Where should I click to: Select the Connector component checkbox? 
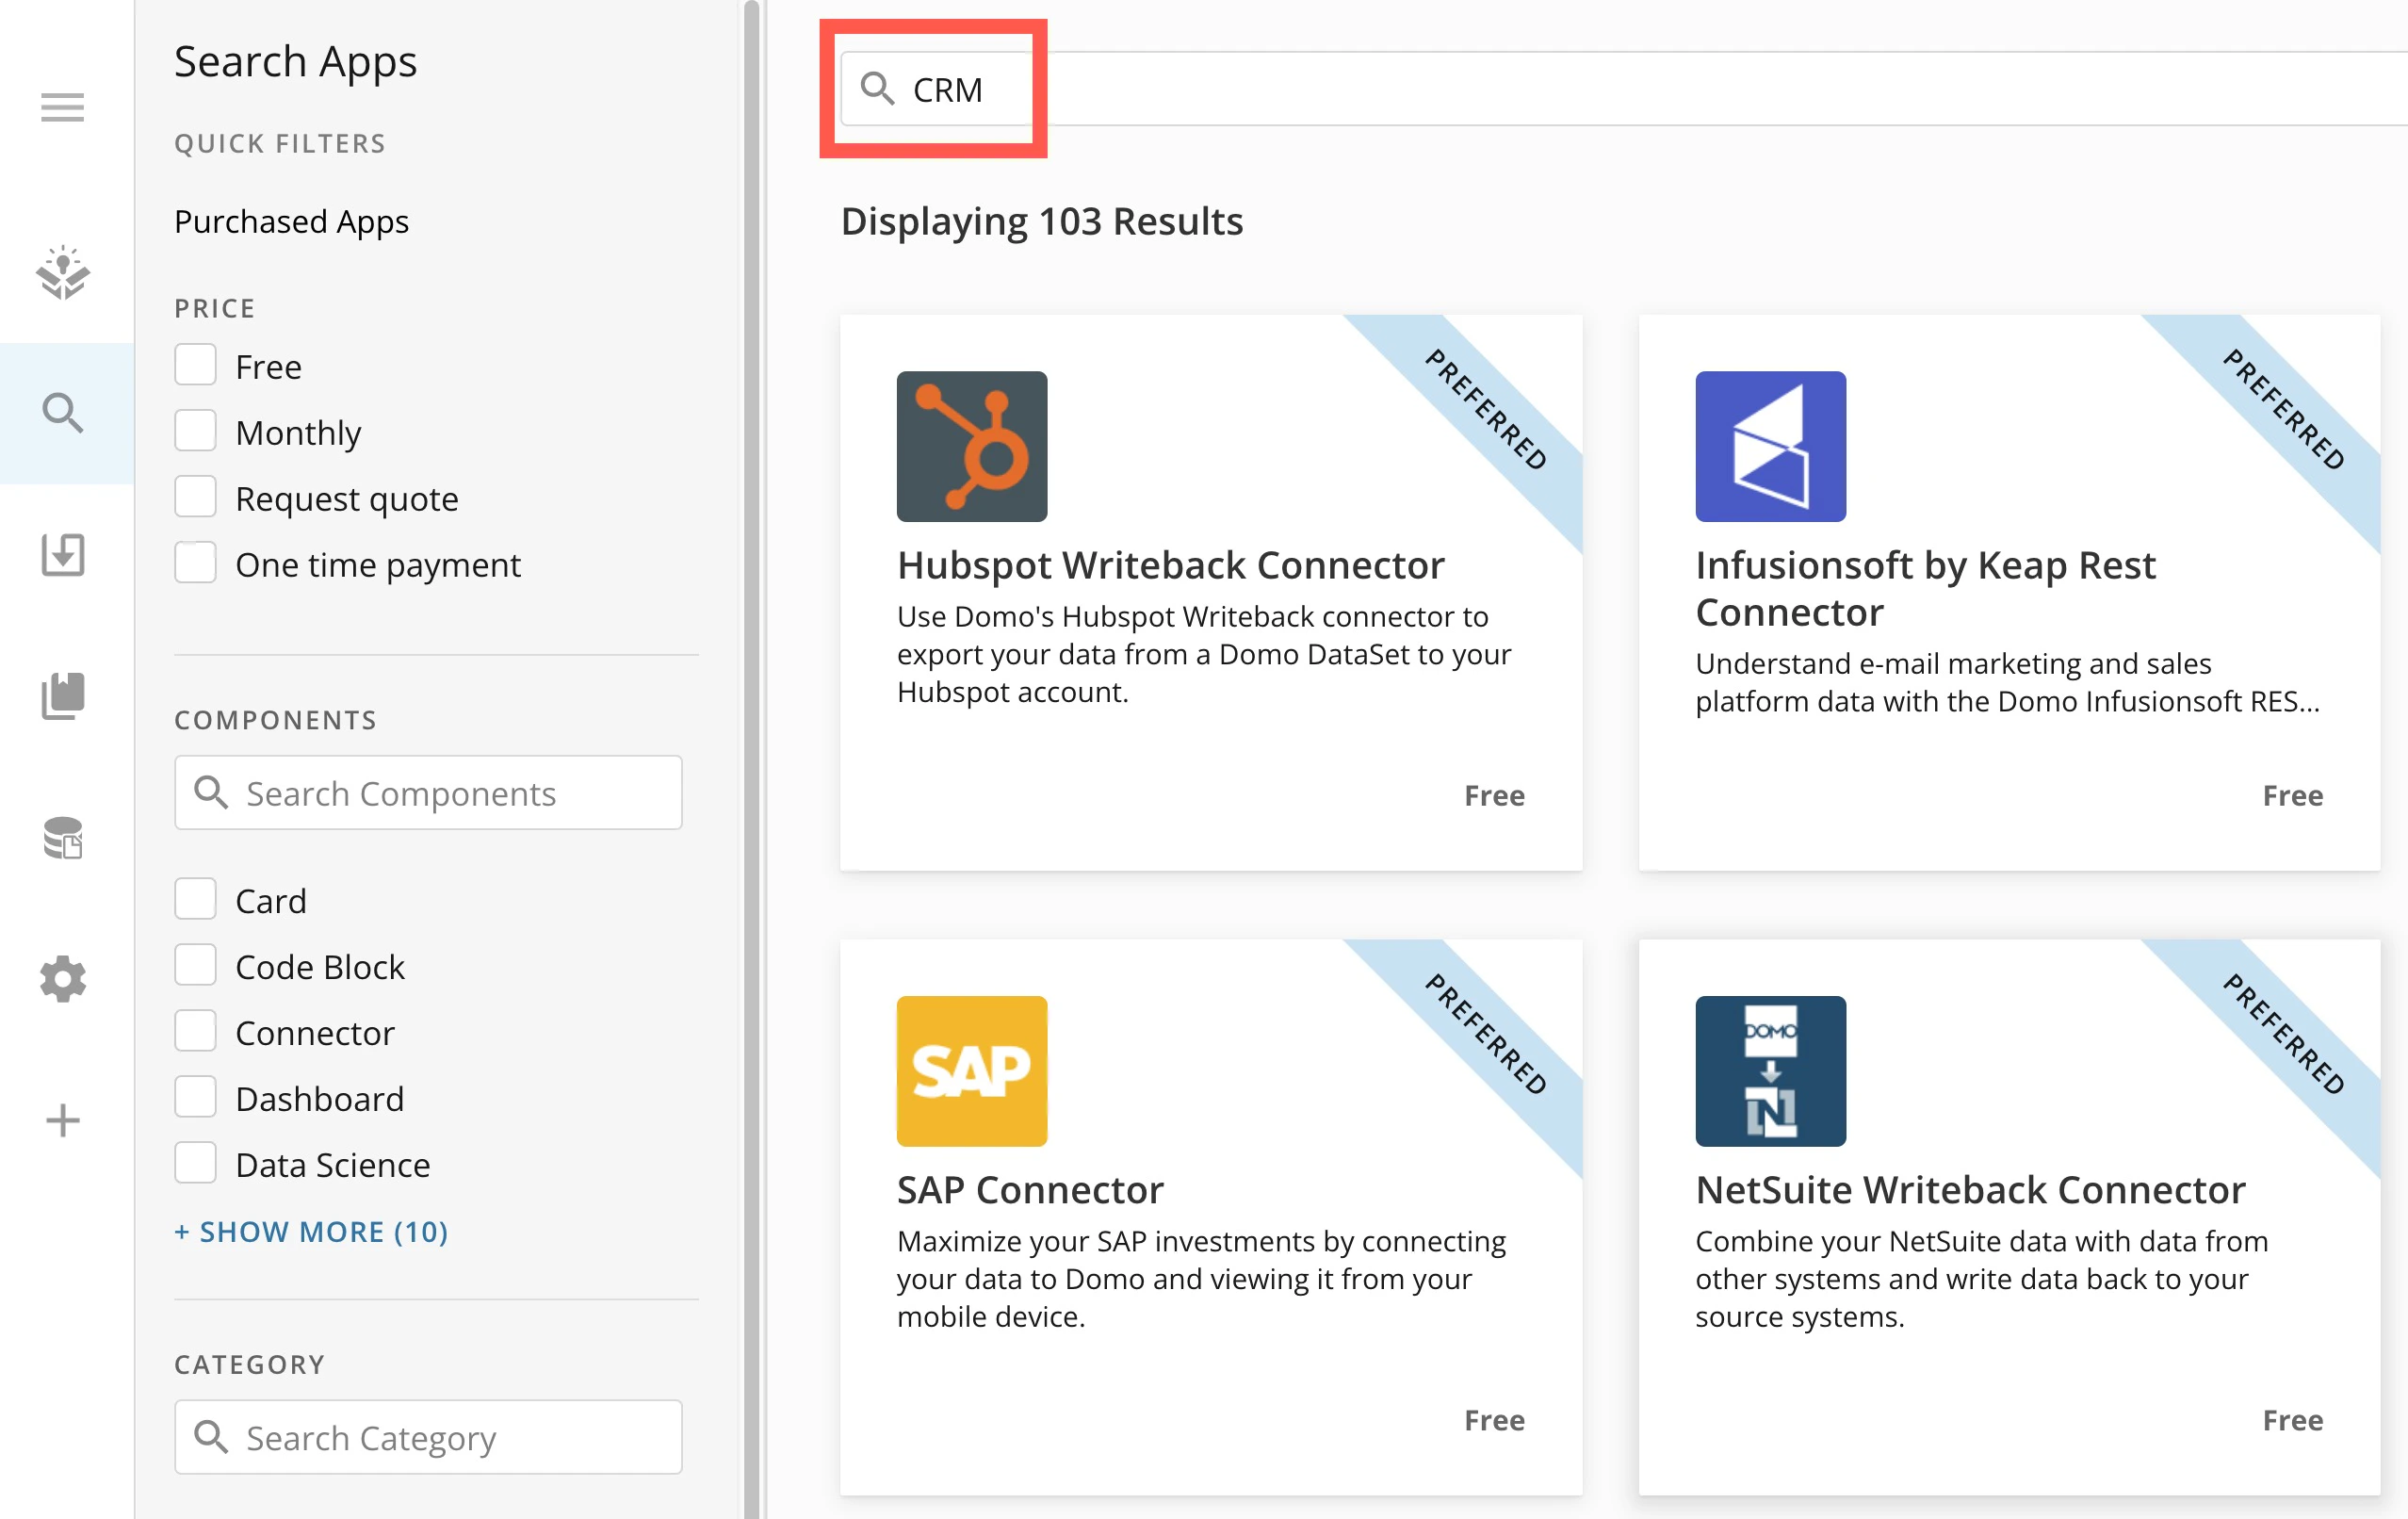(x=195, y=1031)
